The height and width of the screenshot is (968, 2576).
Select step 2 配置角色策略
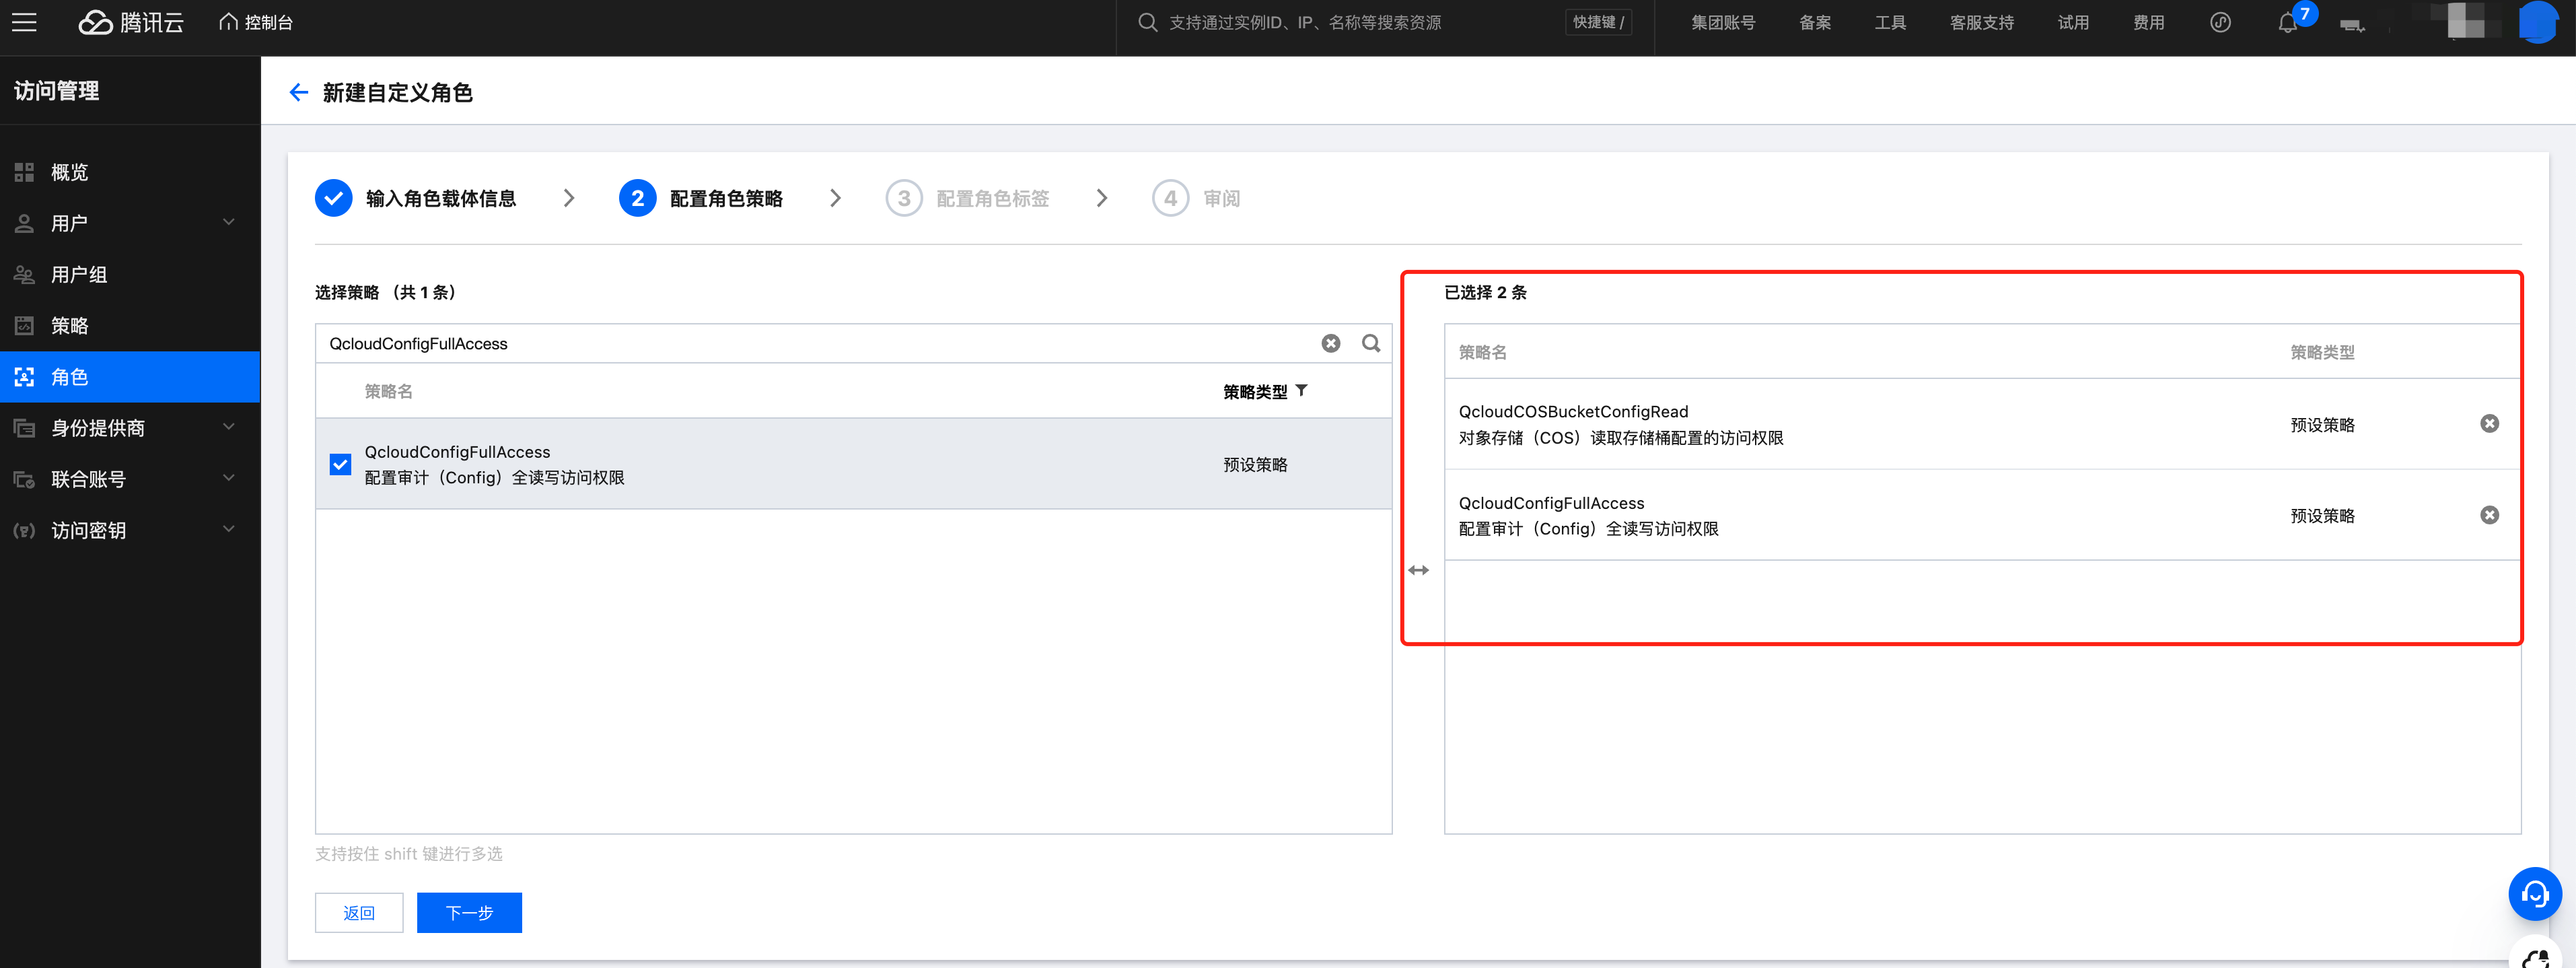700,198
